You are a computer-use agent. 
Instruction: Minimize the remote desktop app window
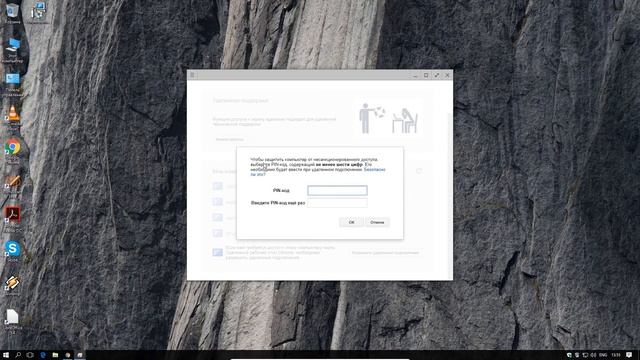[416, 75]
